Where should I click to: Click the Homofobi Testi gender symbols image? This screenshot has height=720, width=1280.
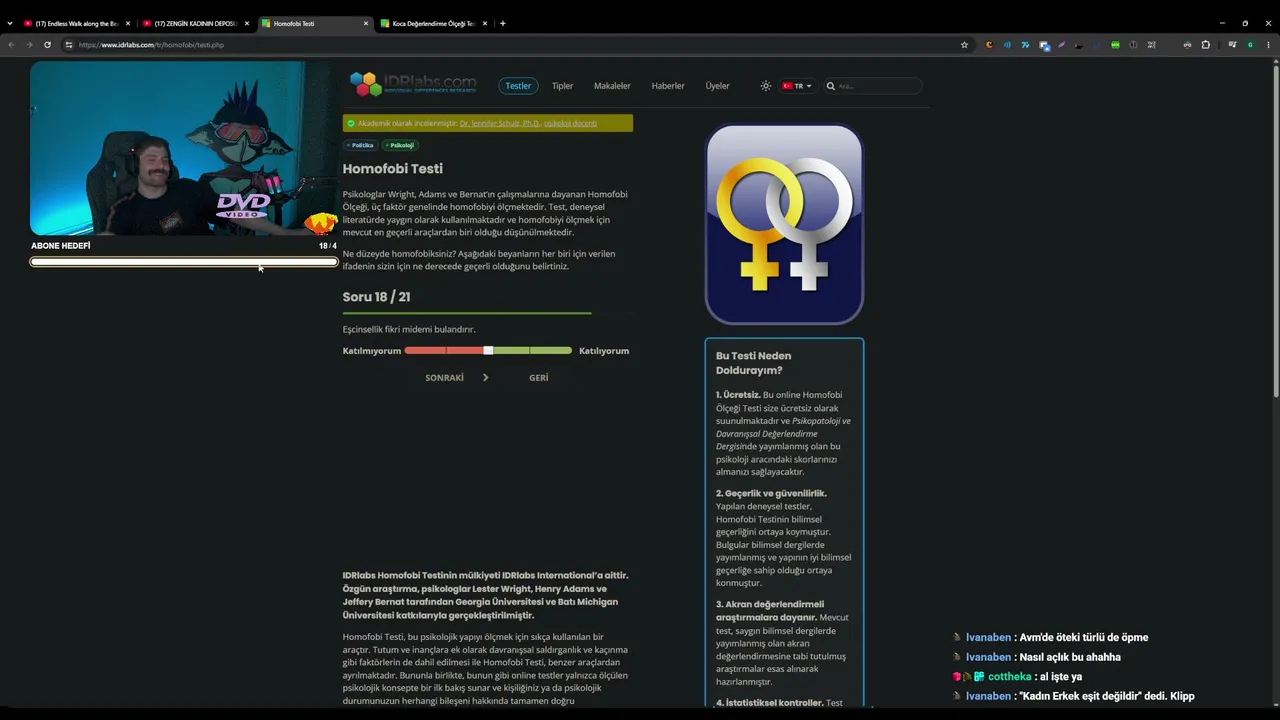784,224
